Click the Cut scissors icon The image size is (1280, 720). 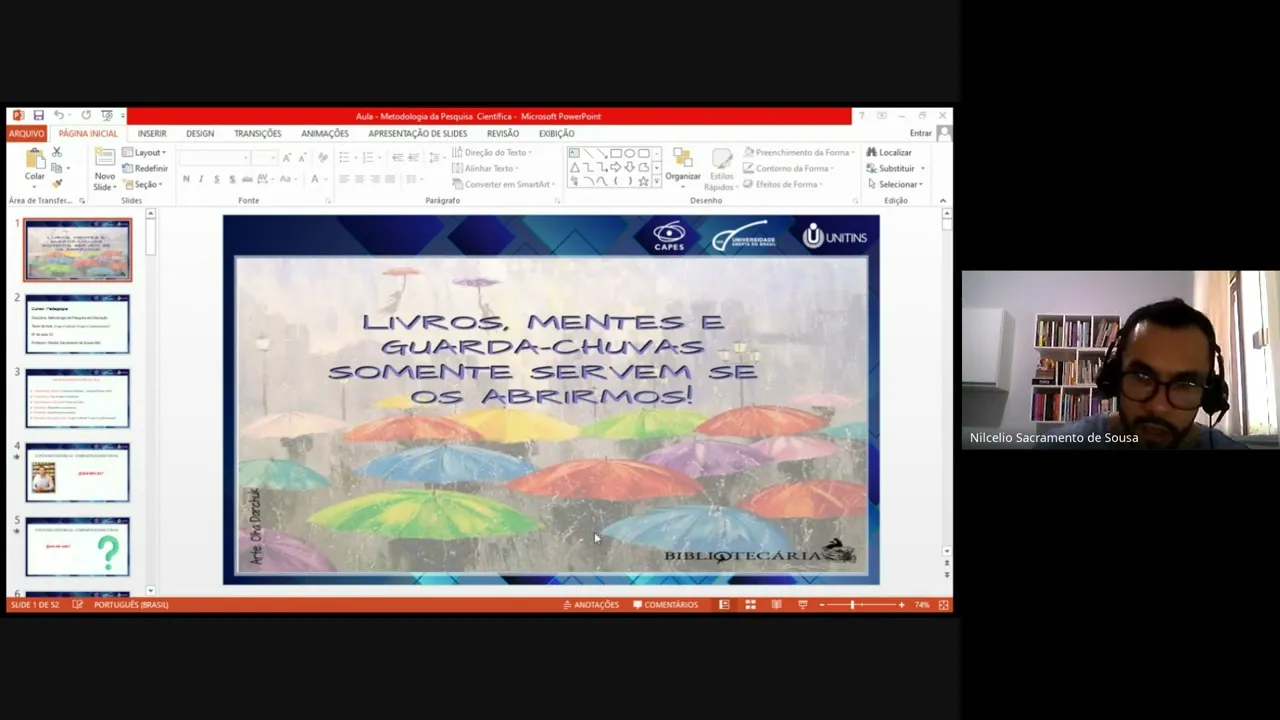tap(57, 152)
